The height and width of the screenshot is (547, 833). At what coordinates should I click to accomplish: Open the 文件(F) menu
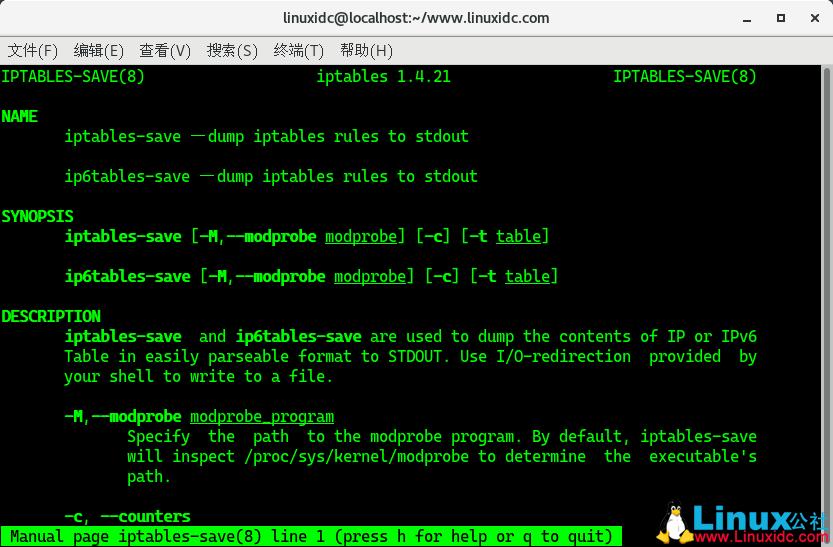click(x=32, y=50)
